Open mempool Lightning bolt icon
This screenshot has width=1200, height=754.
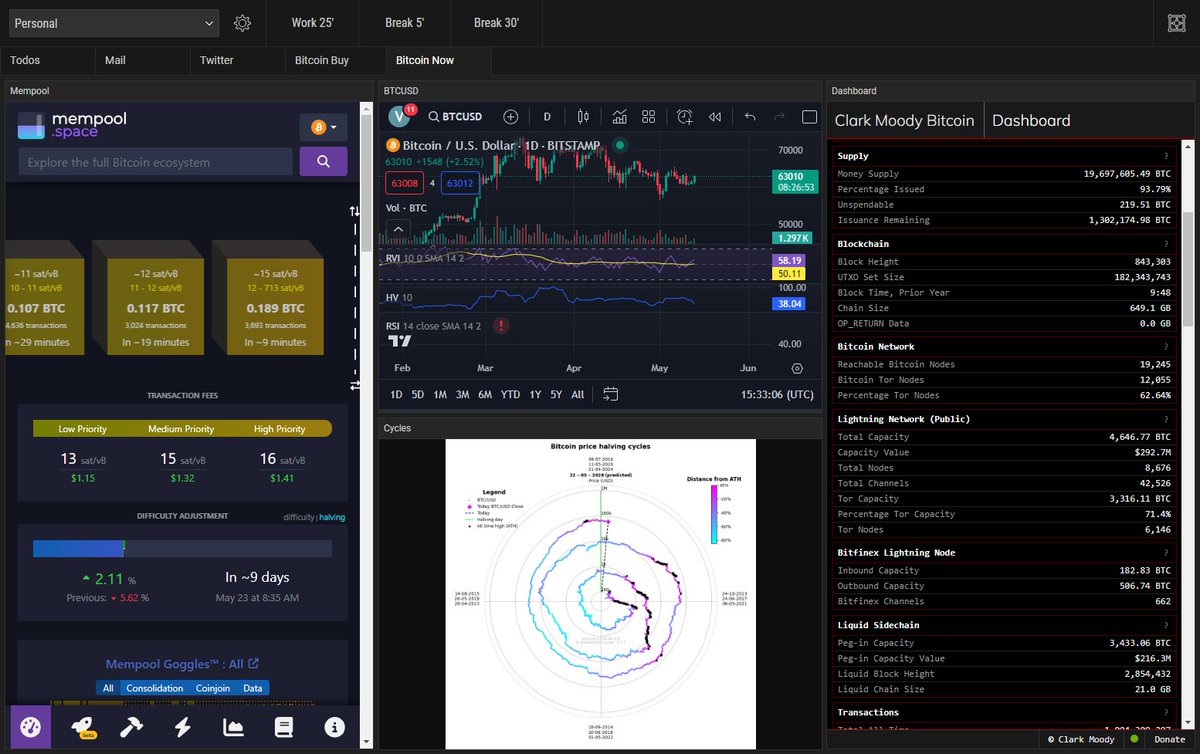coord(182,728)
